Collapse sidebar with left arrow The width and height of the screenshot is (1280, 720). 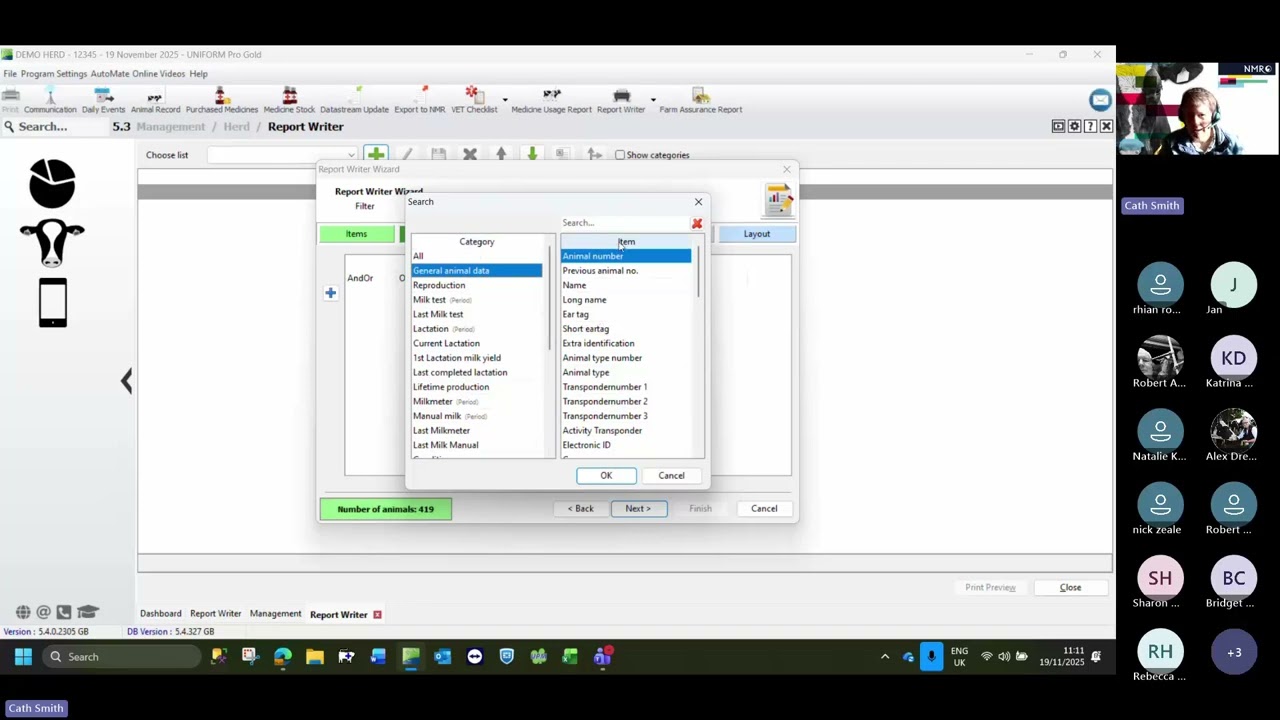(x=126, y=380)
